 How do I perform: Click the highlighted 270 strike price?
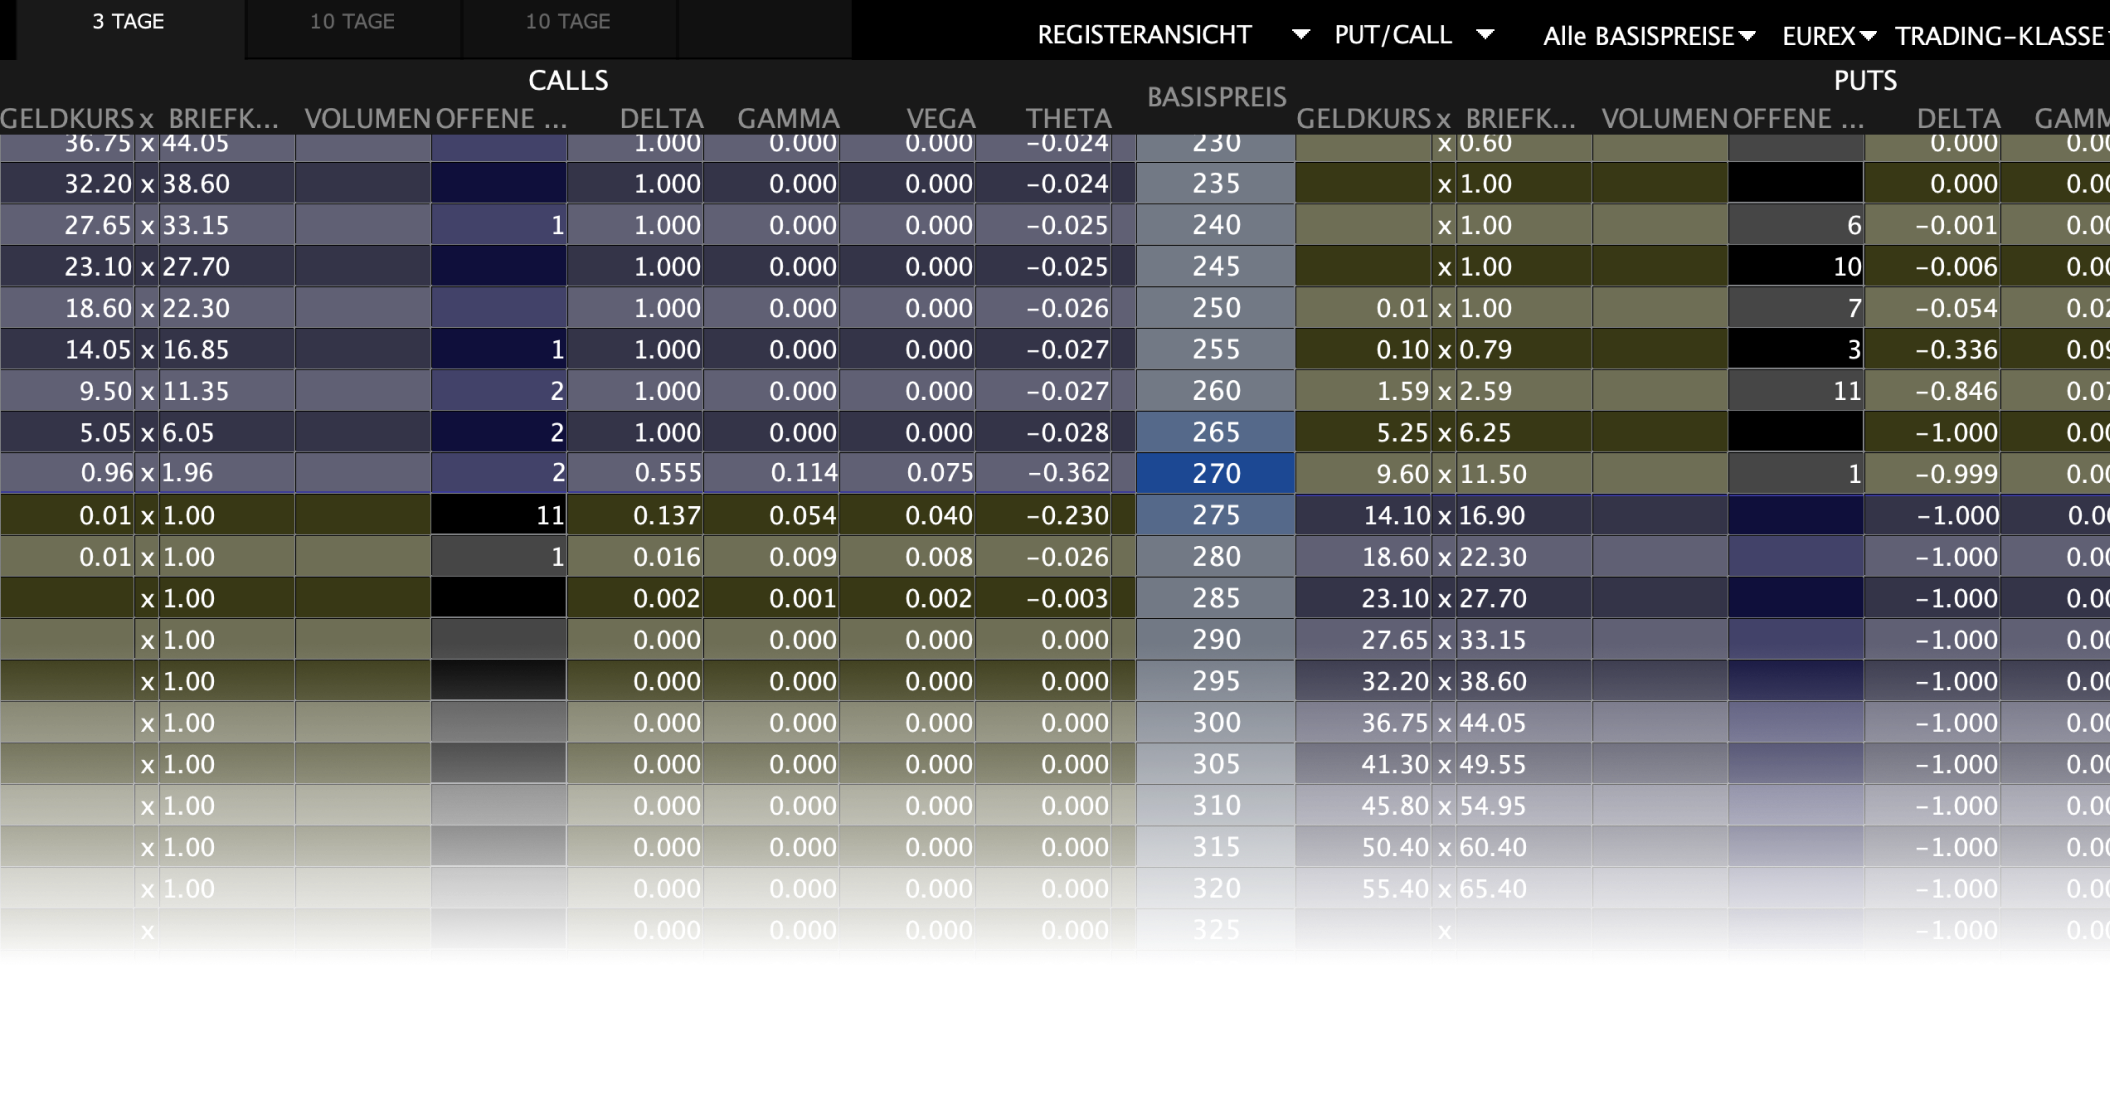pos(1216,474)
